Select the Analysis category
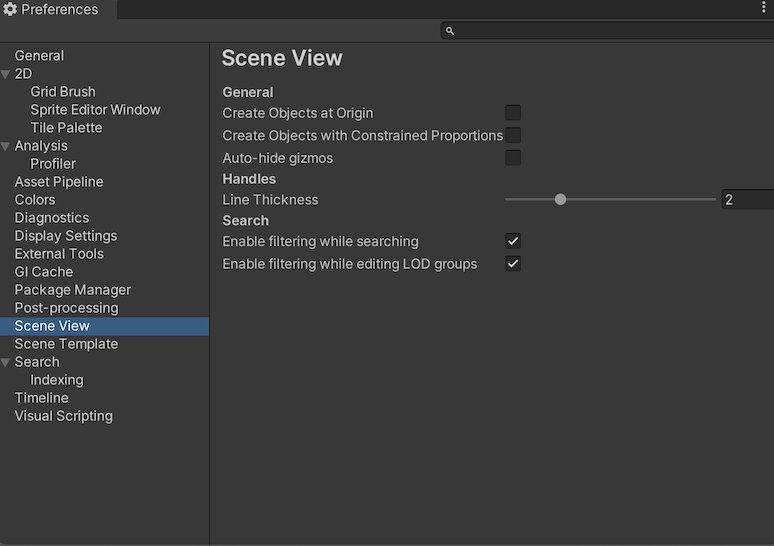This screenshot has height=546, width=774. (x=41, y=146)
